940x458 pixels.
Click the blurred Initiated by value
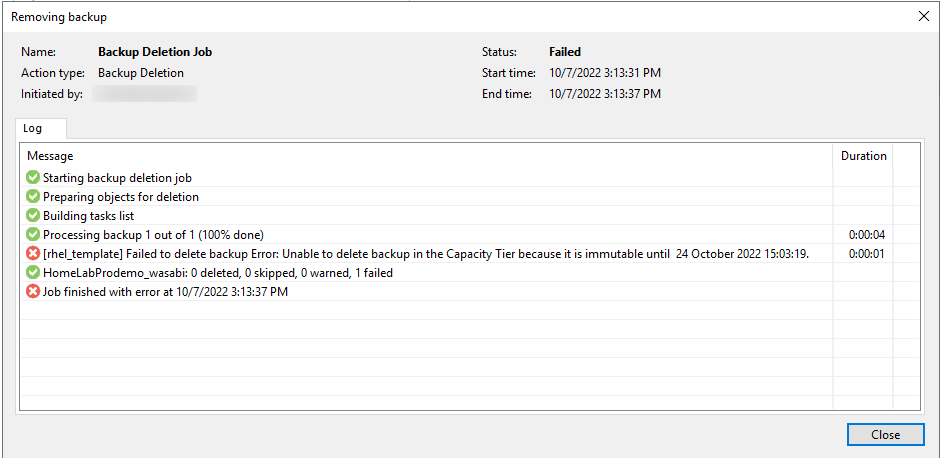pos(144,94)
